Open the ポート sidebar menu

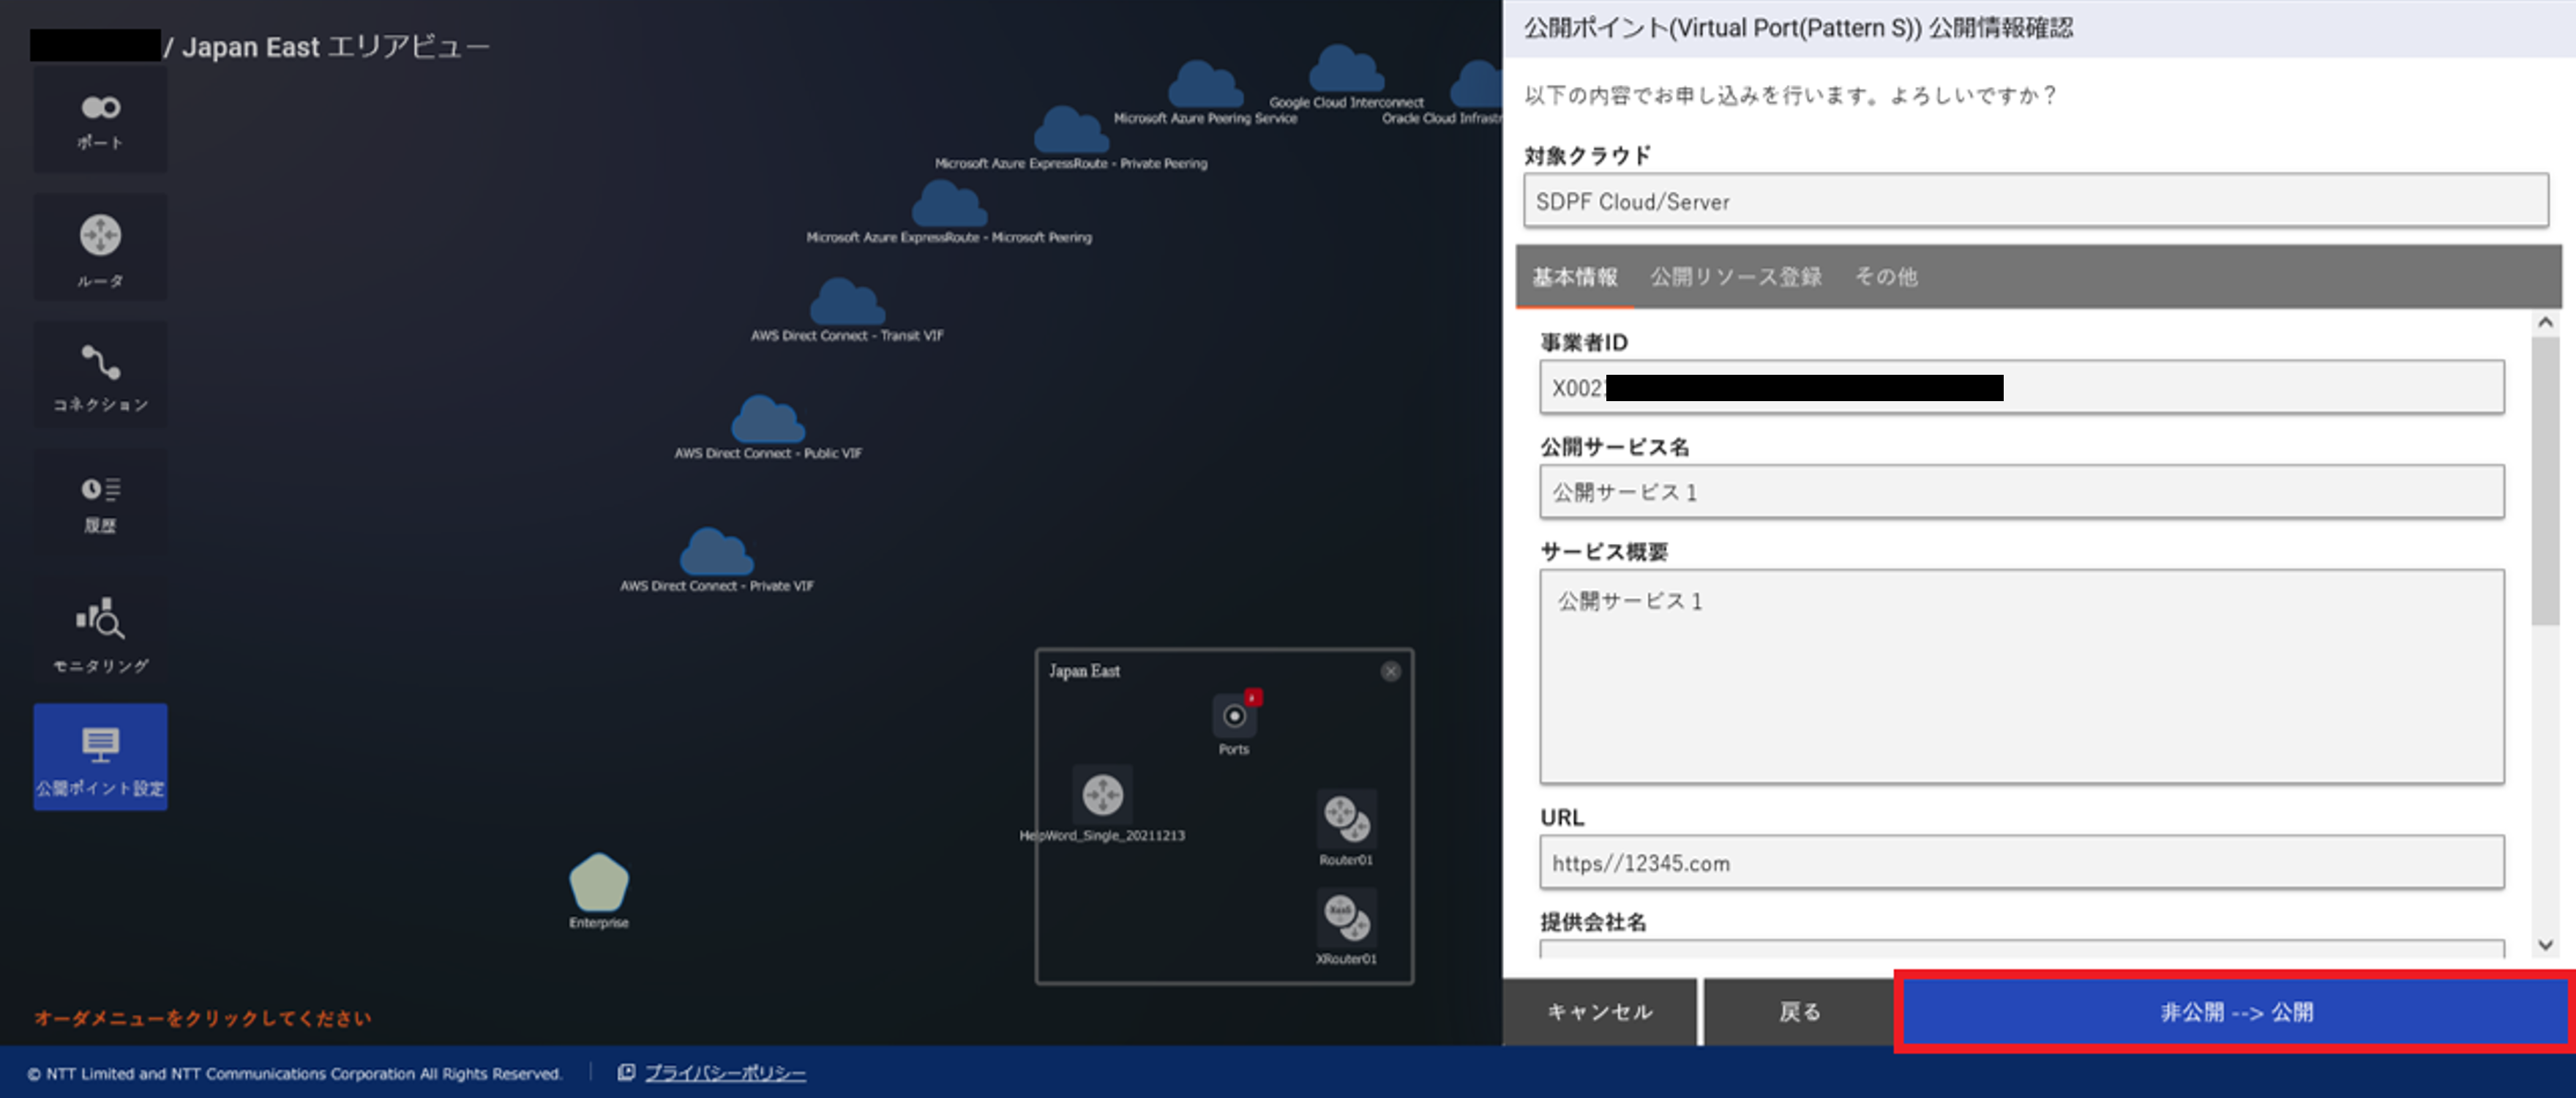coord(100,121)
